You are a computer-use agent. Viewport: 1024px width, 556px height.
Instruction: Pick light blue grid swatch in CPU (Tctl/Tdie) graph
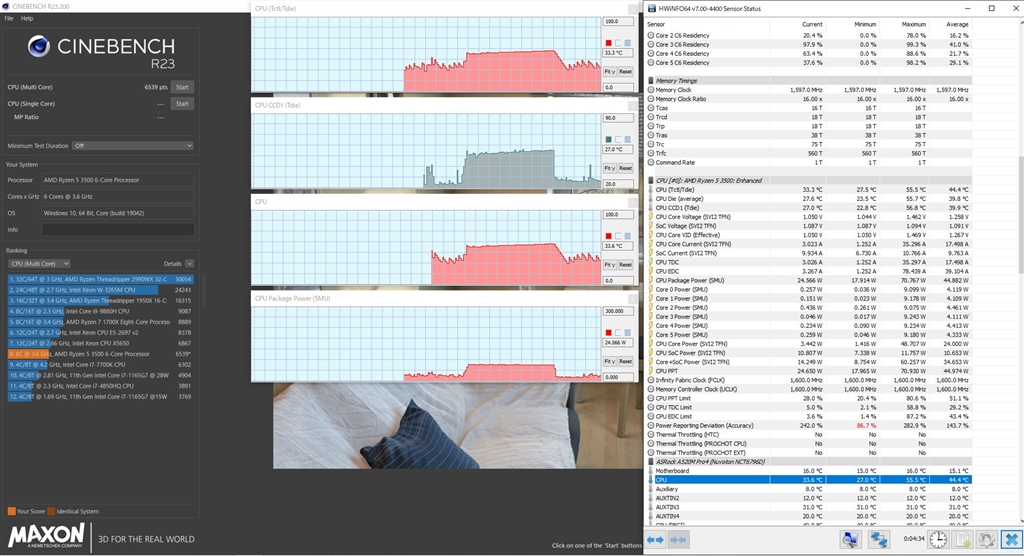(x=628, y=43)
